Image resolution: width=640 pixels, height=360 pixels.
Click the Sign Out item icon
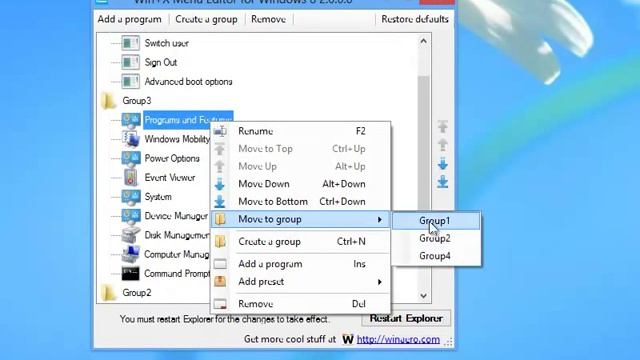coord(131,62)
